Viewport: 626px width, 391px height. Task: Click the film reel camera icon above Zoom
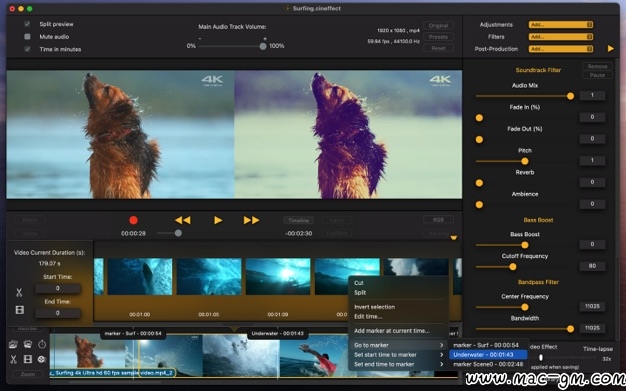42,359
